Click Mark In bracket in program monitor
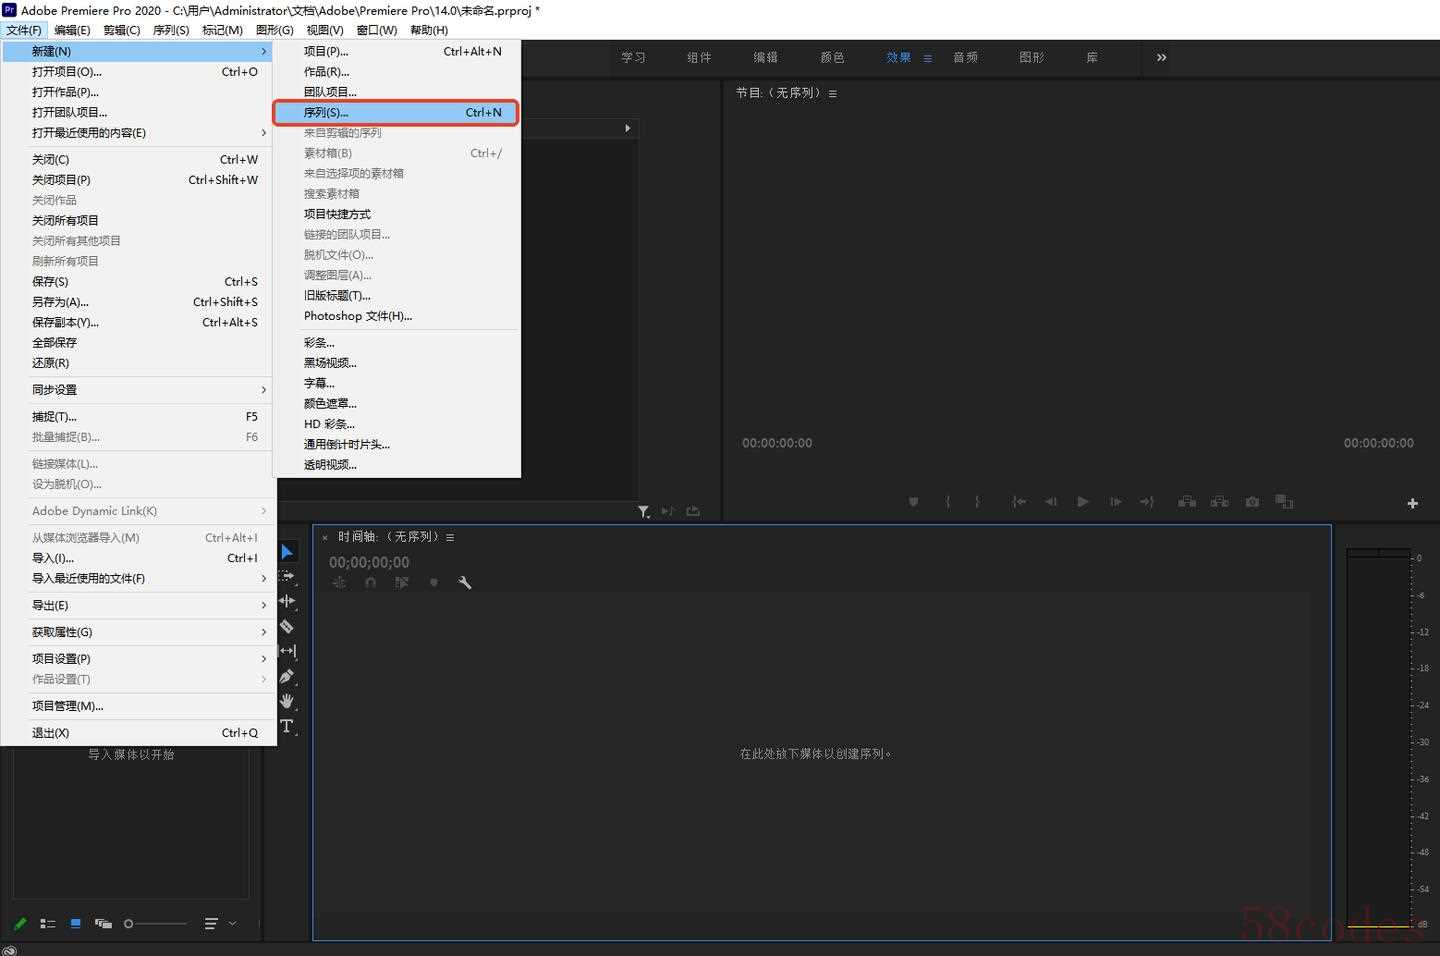Image resolution: width=1440 pixels, height=956 pixels. tap(947, 502)
